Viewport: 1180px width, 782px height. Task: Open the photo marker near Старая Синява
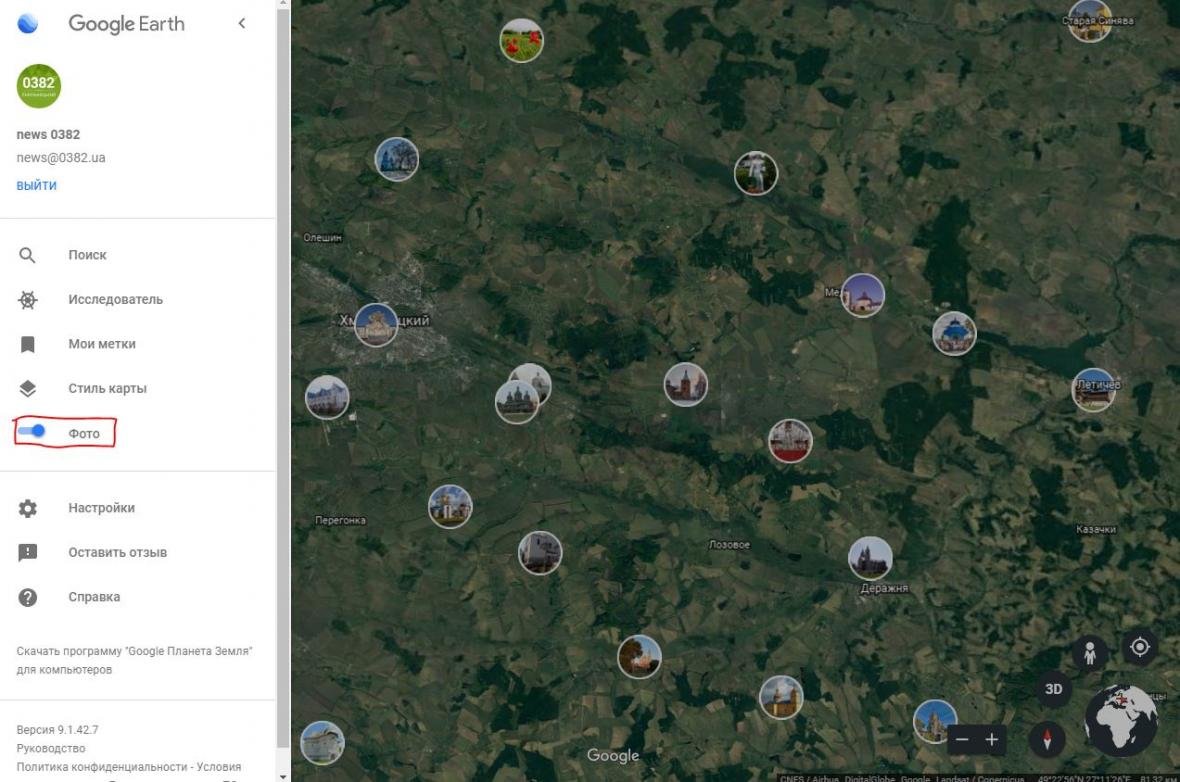[x=1090, y=20]
